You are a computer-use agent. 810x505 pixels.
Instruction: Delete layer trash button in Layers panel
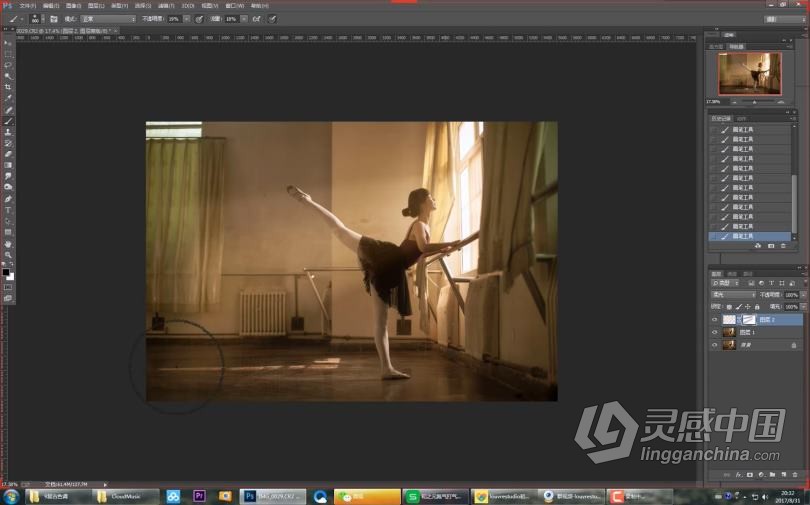795,475
